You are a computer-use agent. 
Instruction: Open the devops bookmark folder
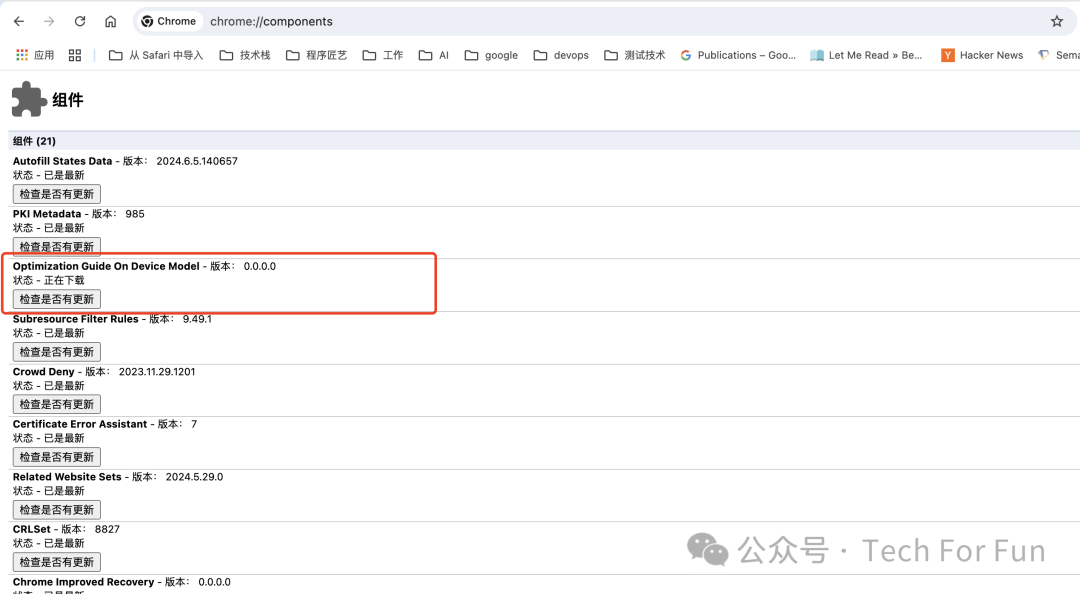pyautogui.click(x=561, y=55)
